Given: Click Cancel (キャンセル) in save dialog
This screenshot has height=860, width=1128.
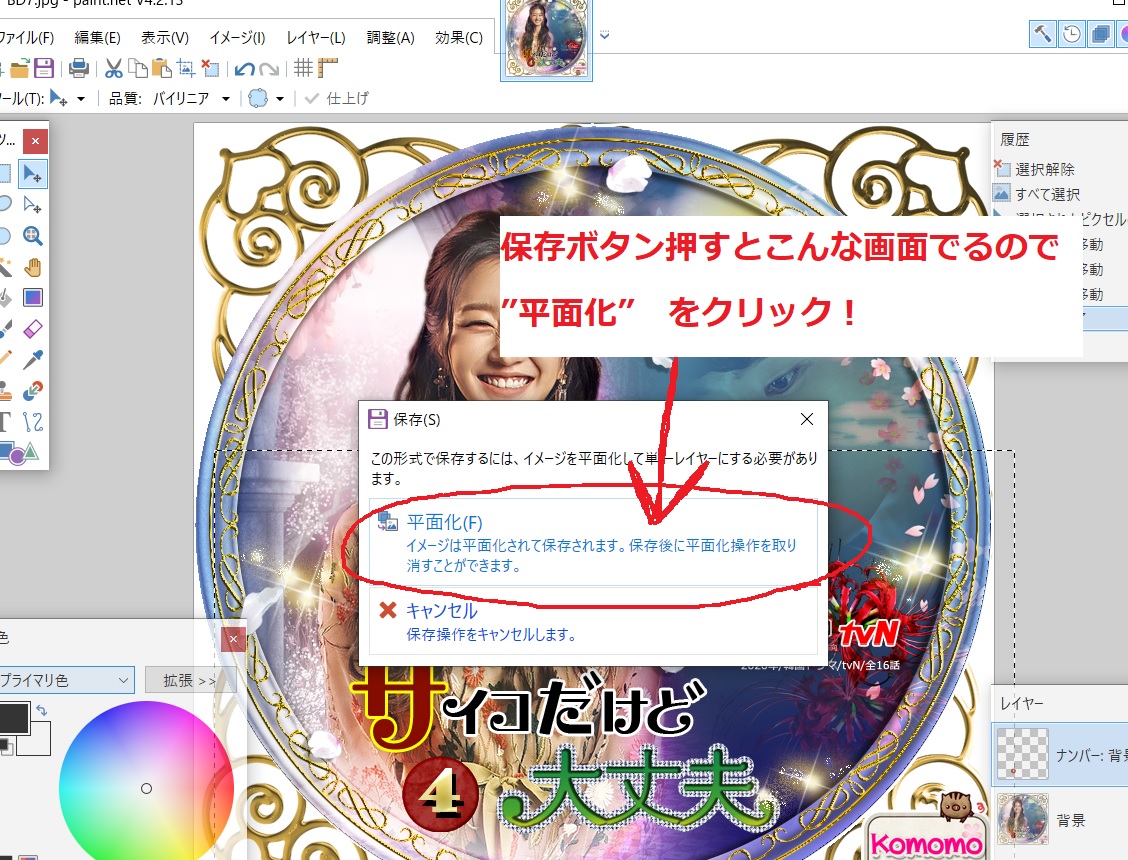Looking at the screenshot, I should [x=593, y=621].
